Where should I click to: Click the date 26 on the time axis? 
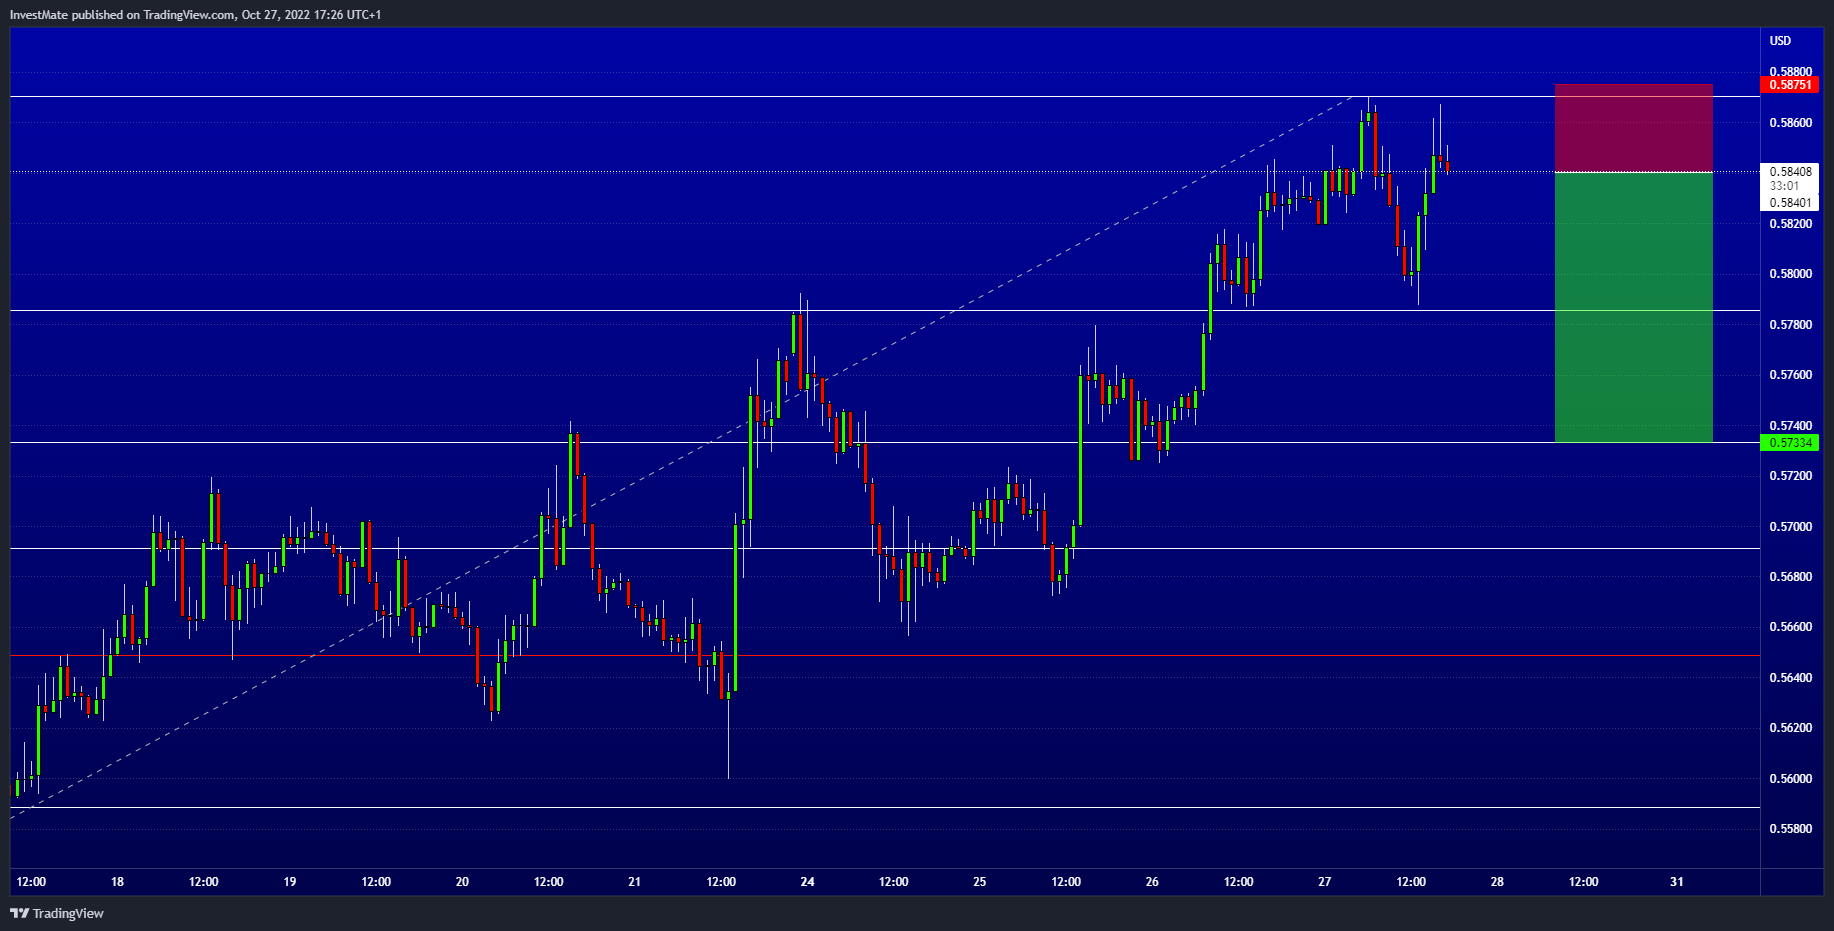pos(1152,882)
